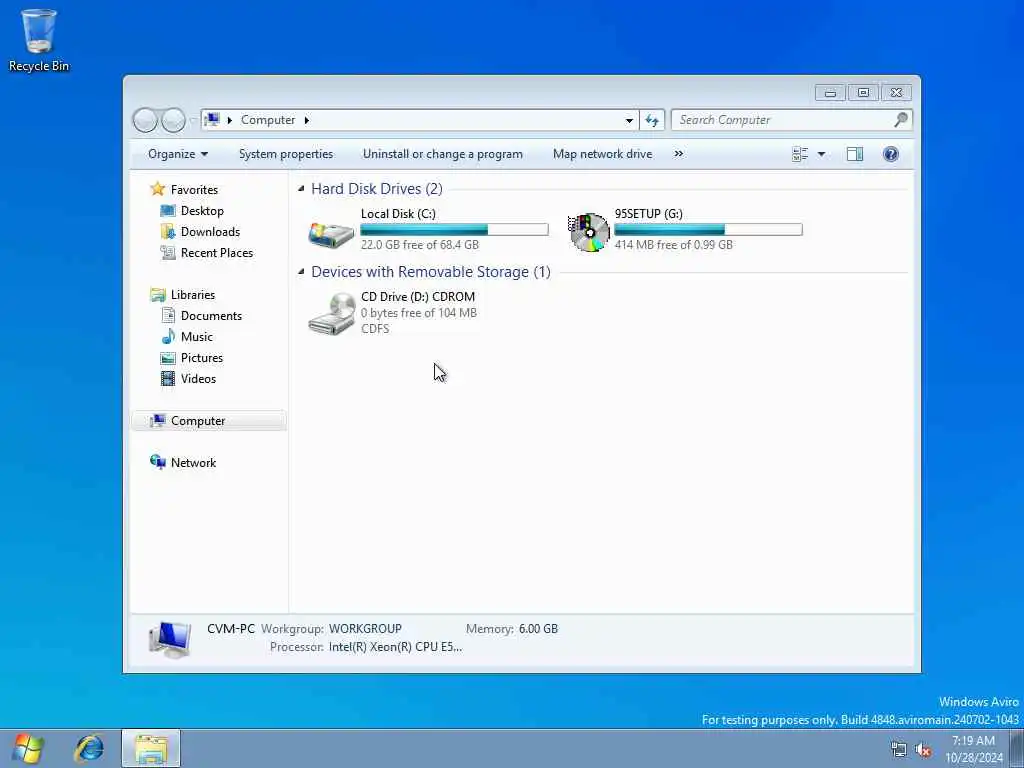Open the Help button
The image size is (1024, 768).
tap(891, 154)
